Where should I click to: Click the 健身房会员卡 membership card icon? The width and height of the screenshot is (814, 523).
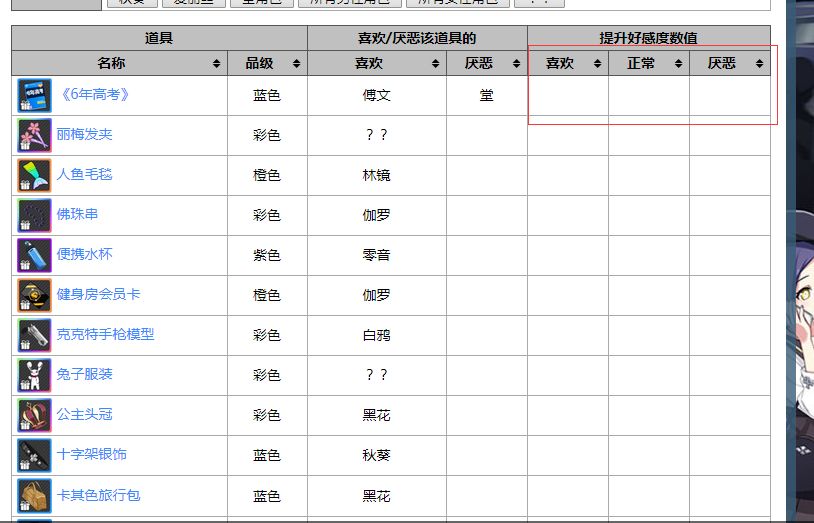(34, 296)
